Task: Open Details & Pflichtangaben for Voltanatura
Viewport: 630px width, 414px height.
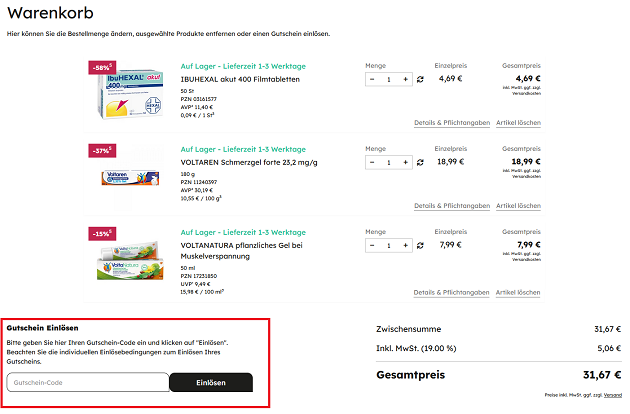Action: (452, 292)
